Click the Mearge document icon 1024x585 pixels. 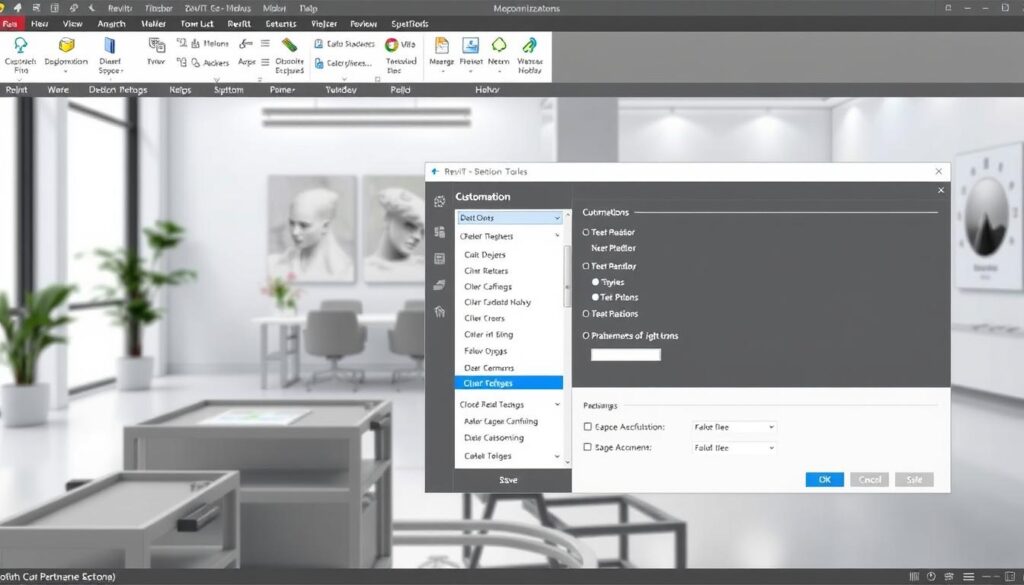click(x=441, y=45)
